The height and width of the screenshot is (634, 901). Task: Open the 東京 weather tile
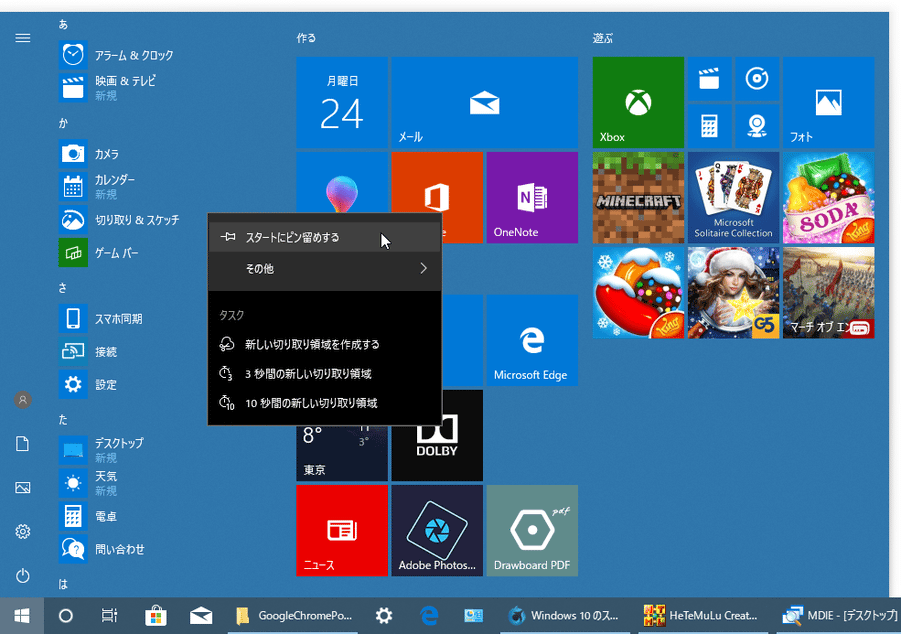coord(342,454)
